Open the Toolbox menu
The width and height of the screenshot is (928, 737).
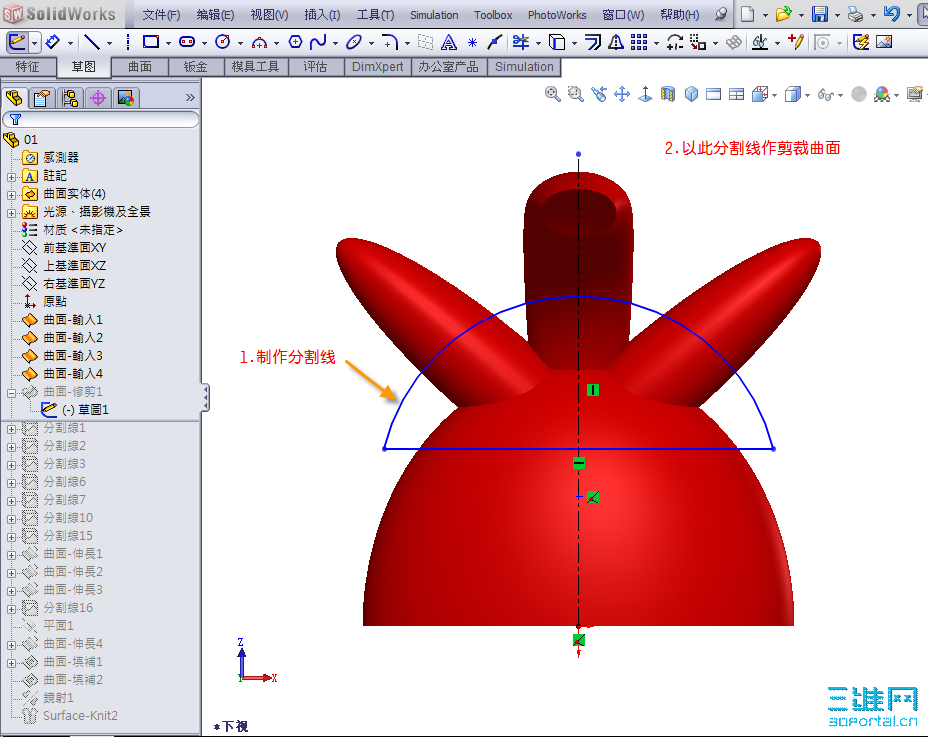493,15
